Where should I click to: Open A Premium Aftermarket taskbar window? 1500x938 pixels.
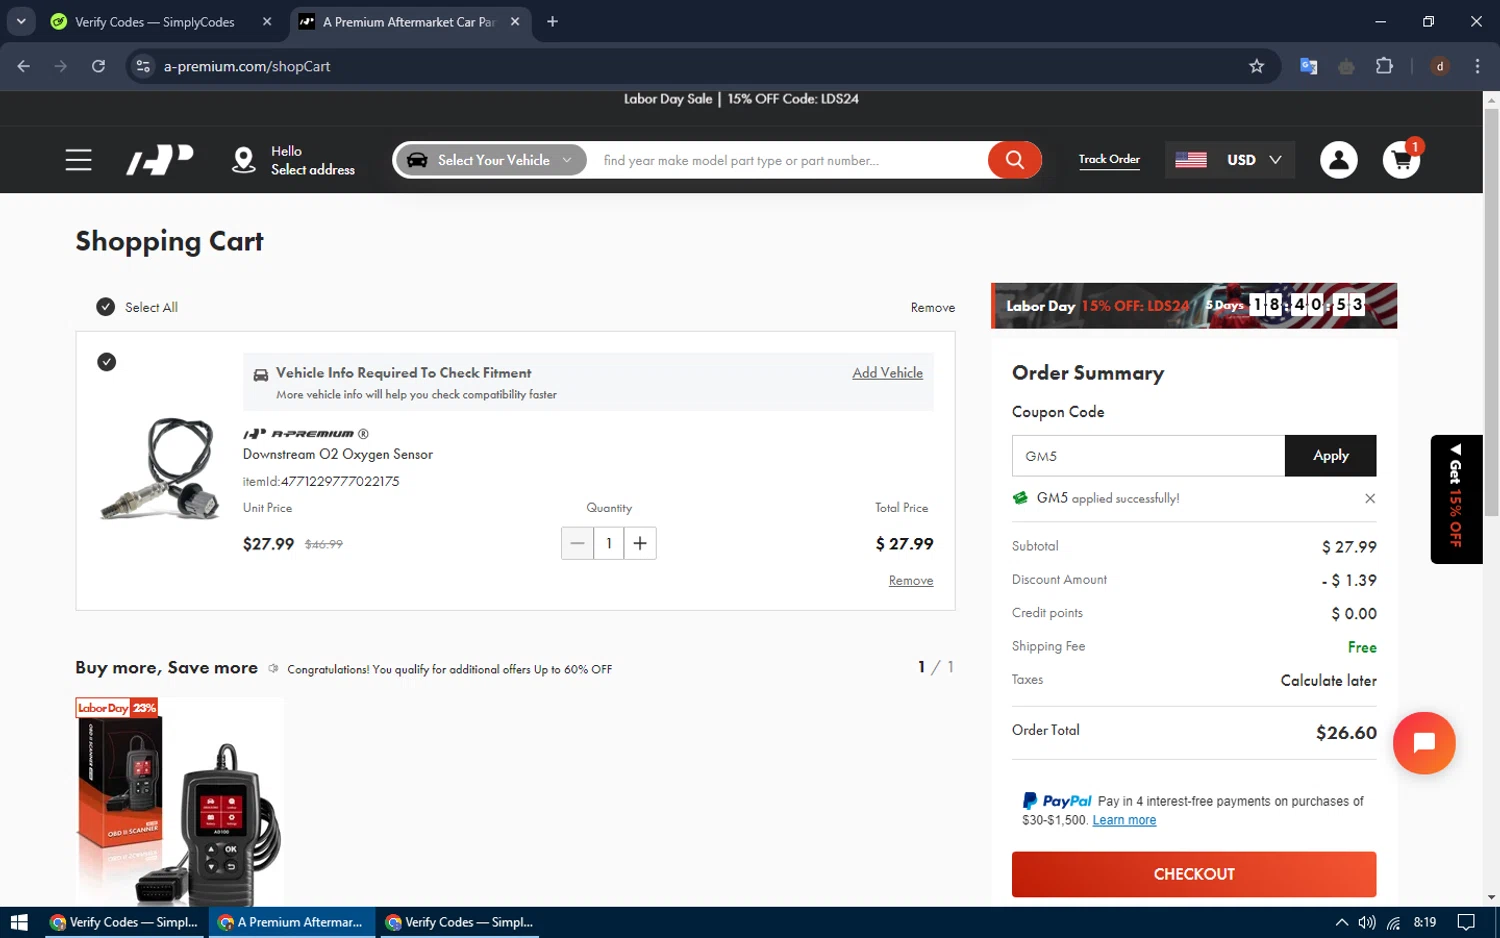coord(291,922)
